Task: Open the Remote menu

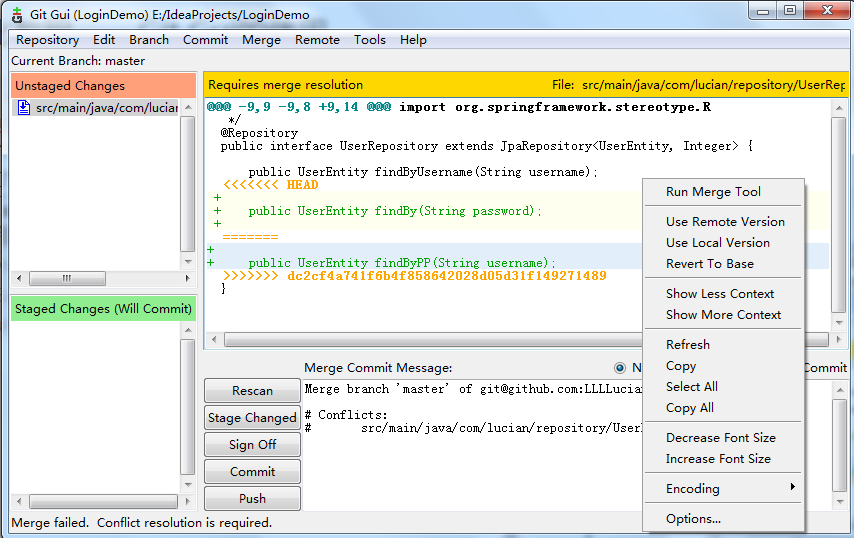Action: tap(317, 40)
